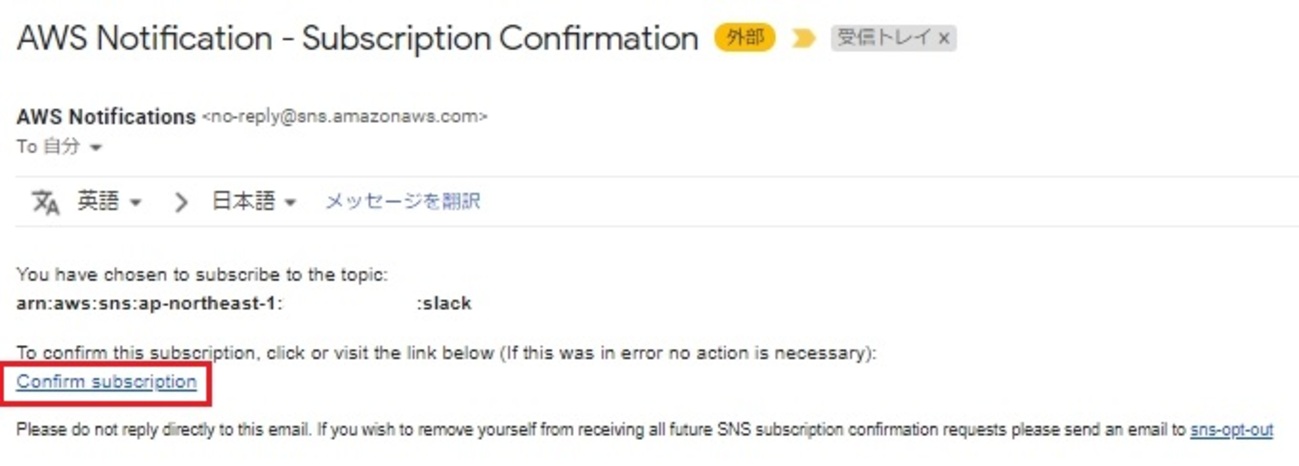Image resolution: width=1299 pixels, height=466 pixels.
Task: Click the yellow 外部 badge
Action: point(745,39)
